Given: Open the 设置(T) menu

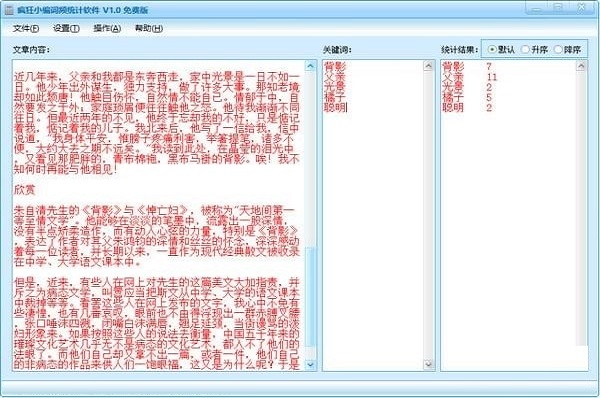Looking at the screenshot, I should click(66, 28).
